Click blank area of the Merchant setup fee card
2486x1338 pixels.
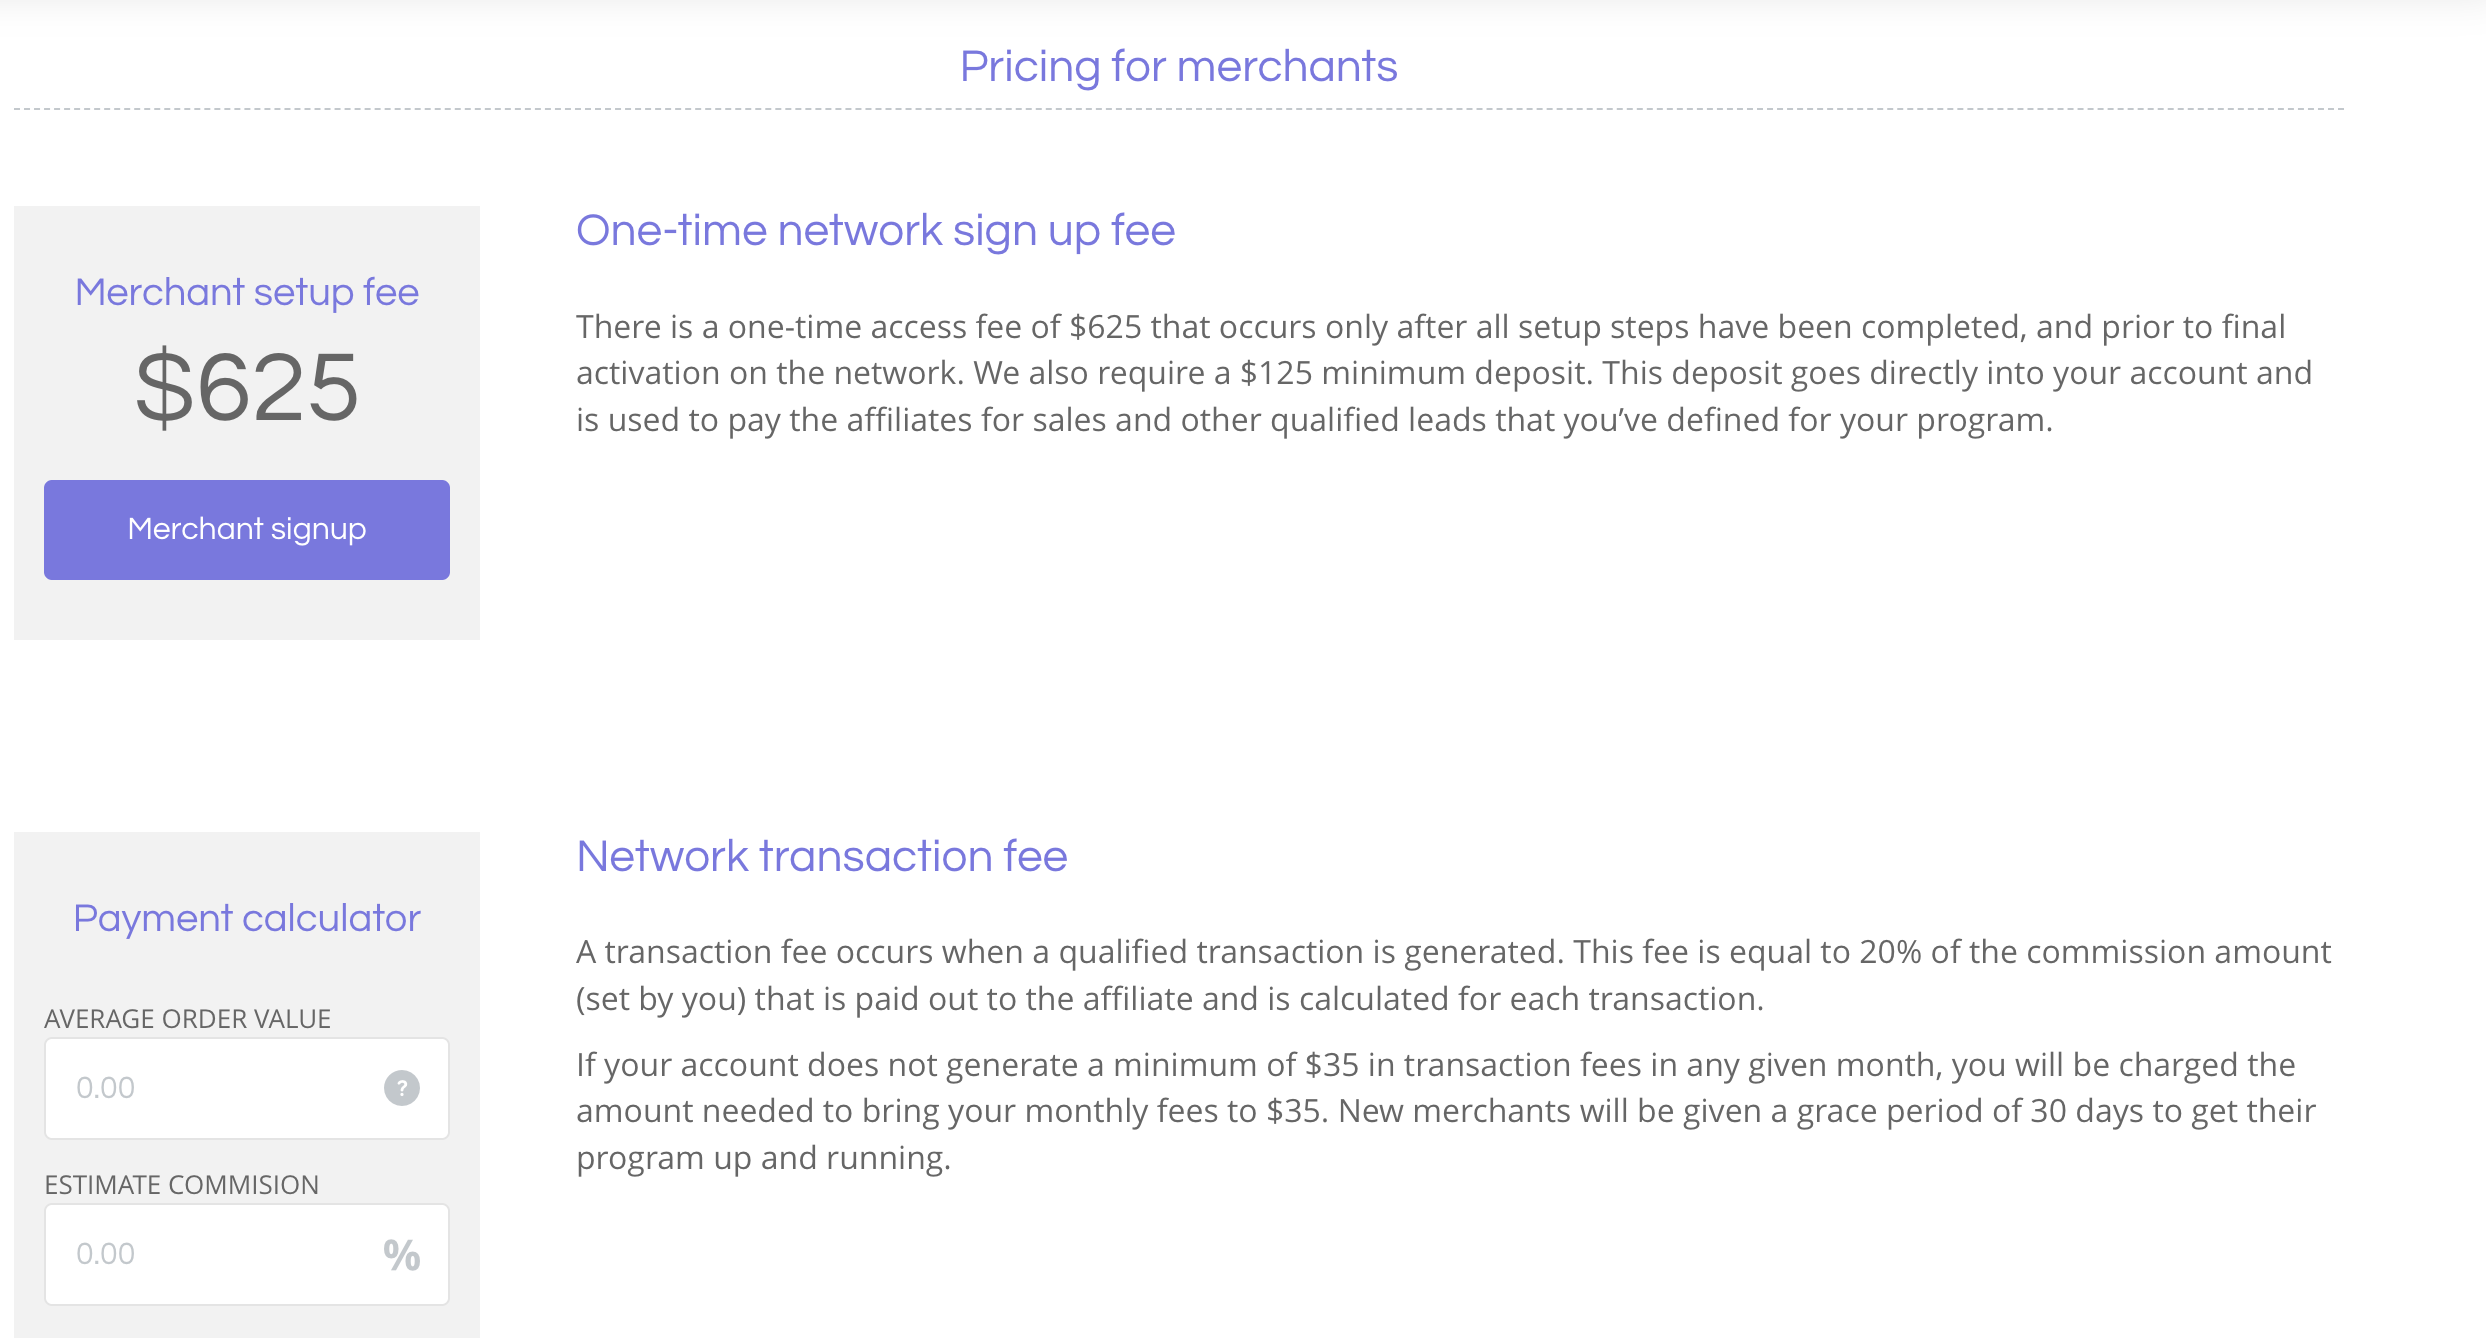pos(247,610)
